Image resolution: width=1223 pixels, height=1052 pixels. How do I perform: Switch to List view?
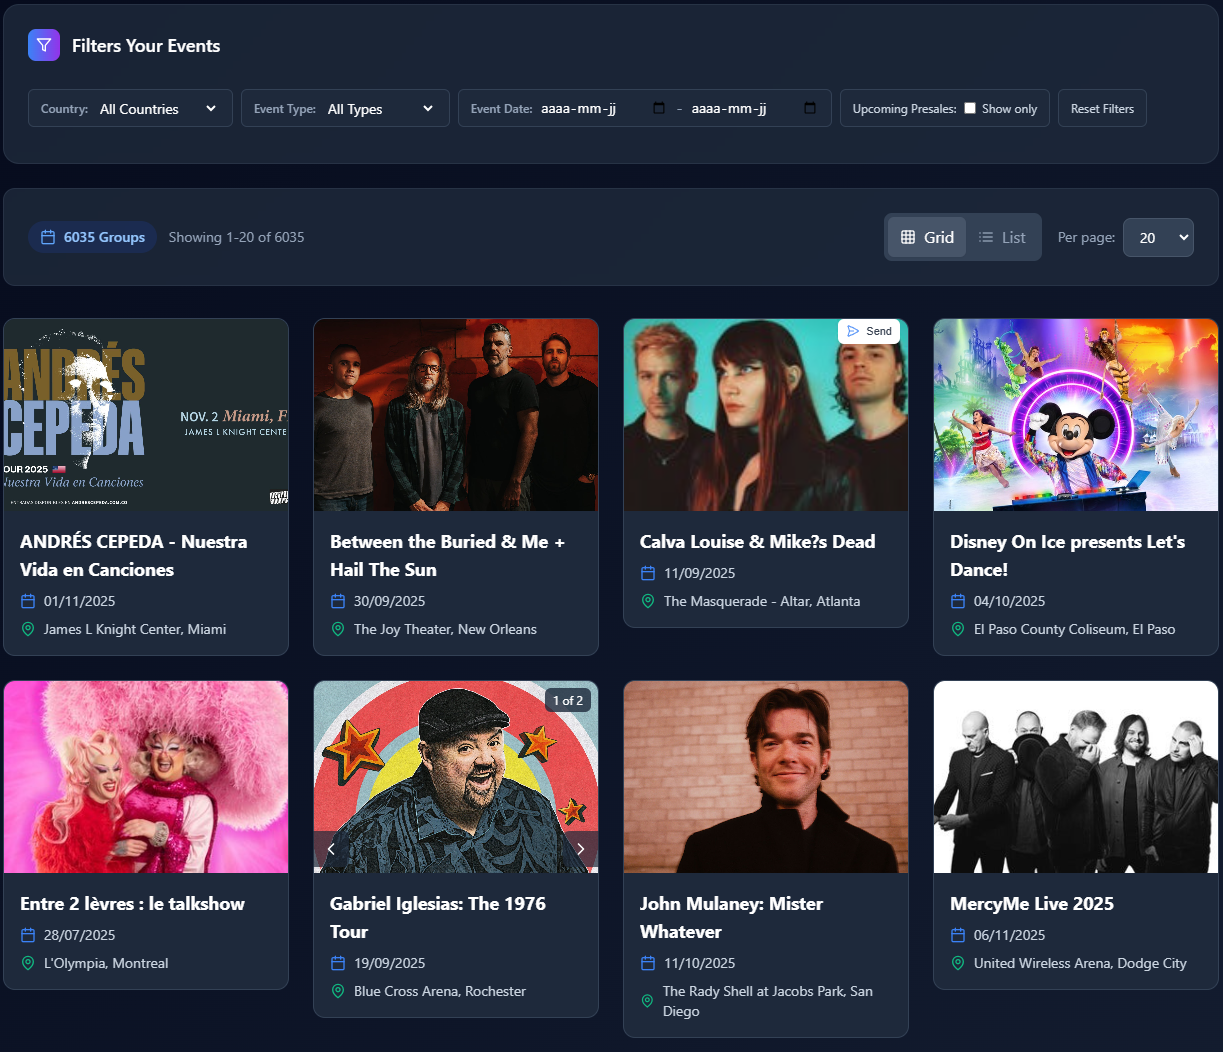pyautogui.click(x=1002, y=237)
